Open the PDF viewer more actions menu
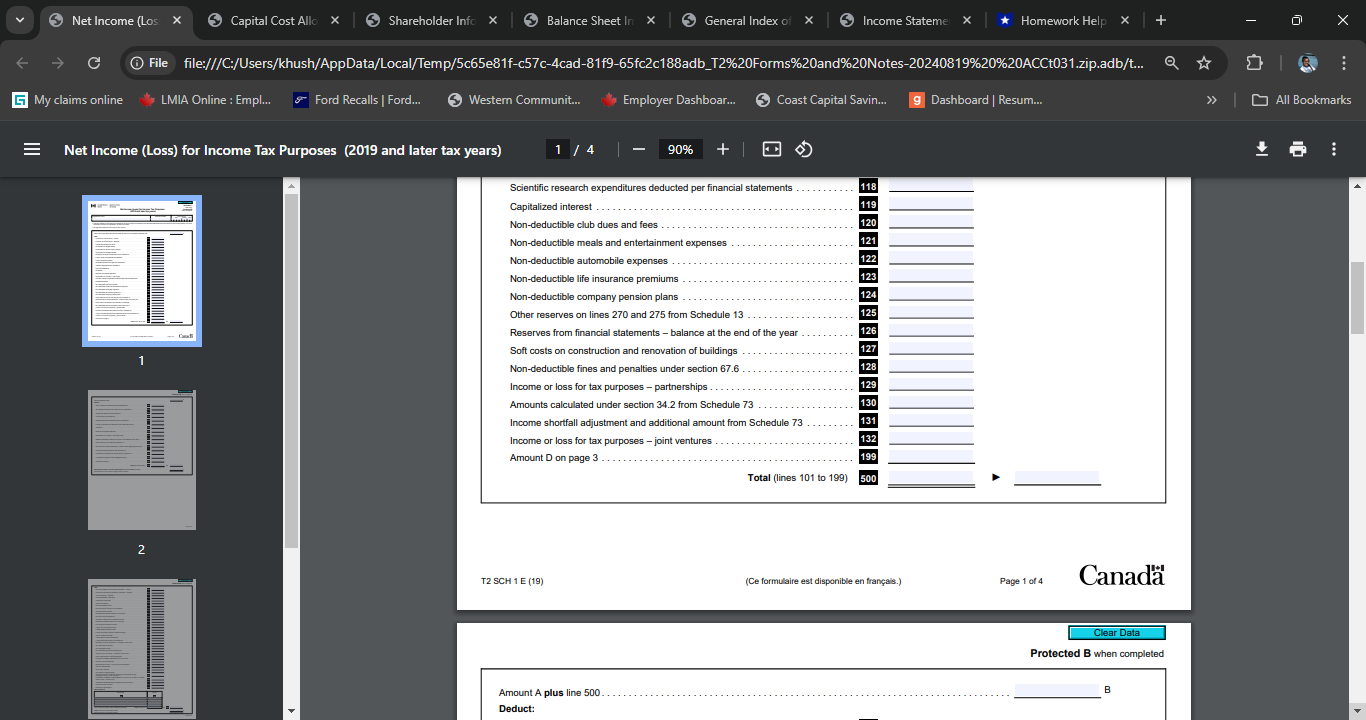The image size is (1366, 720). click(1334, 149)
